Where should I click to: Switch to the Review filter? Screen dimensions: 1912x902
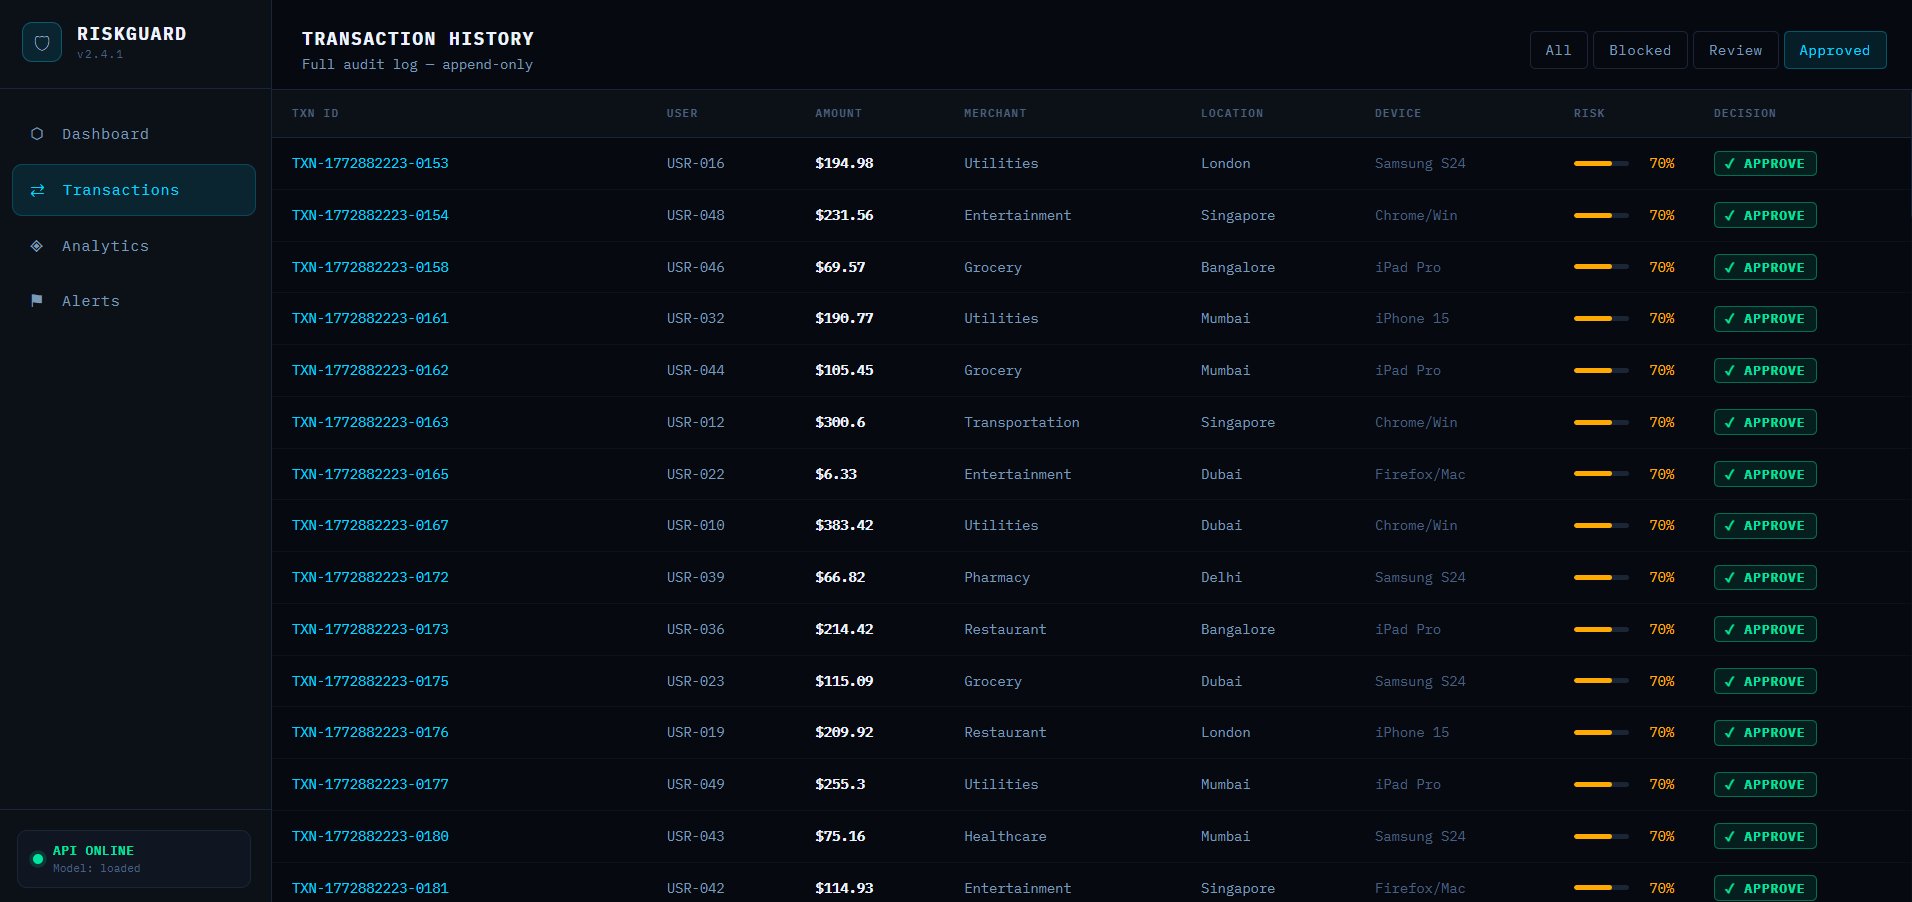[x=1735, y=50]
